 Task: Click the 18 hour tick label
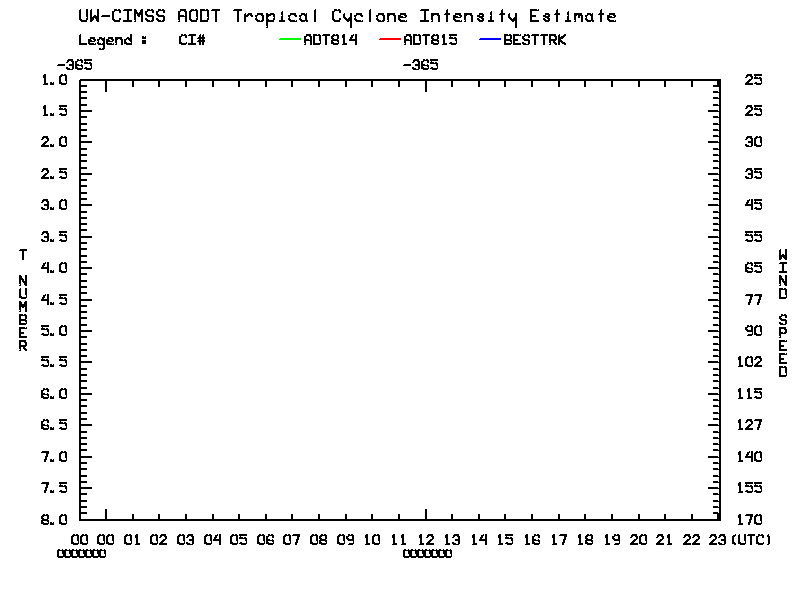click(x=586, y=540)
